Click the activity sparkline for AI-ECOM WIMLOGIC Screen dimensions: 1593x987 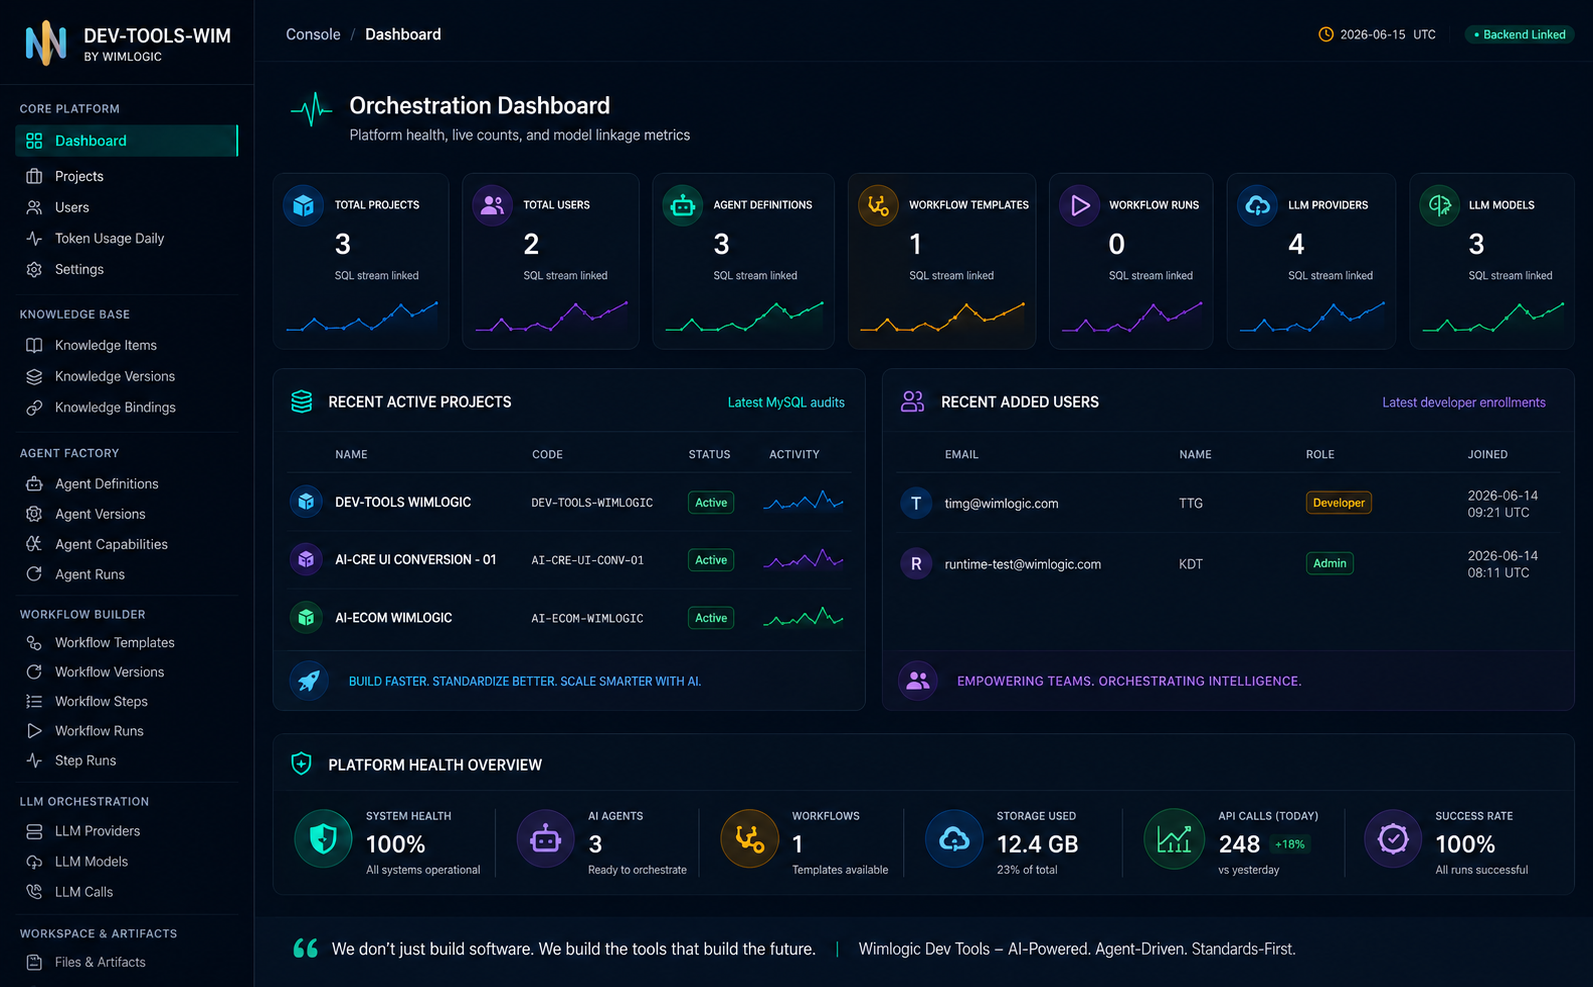tap(803, 617)
